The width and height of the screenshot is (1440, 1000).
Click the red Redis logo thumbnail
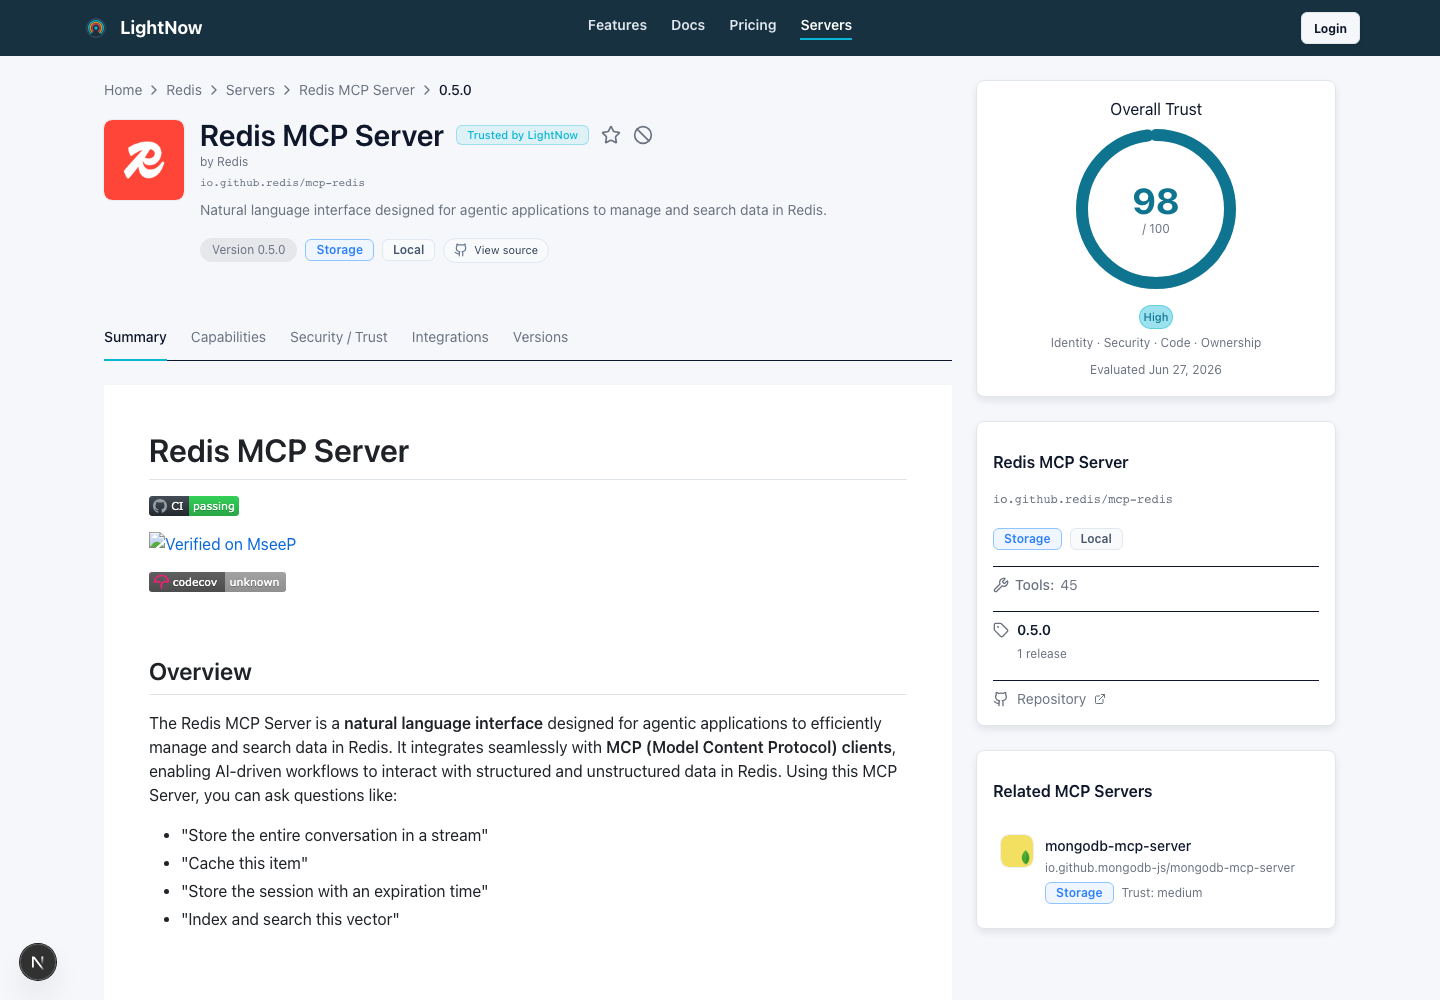click(x=144, y=160)
